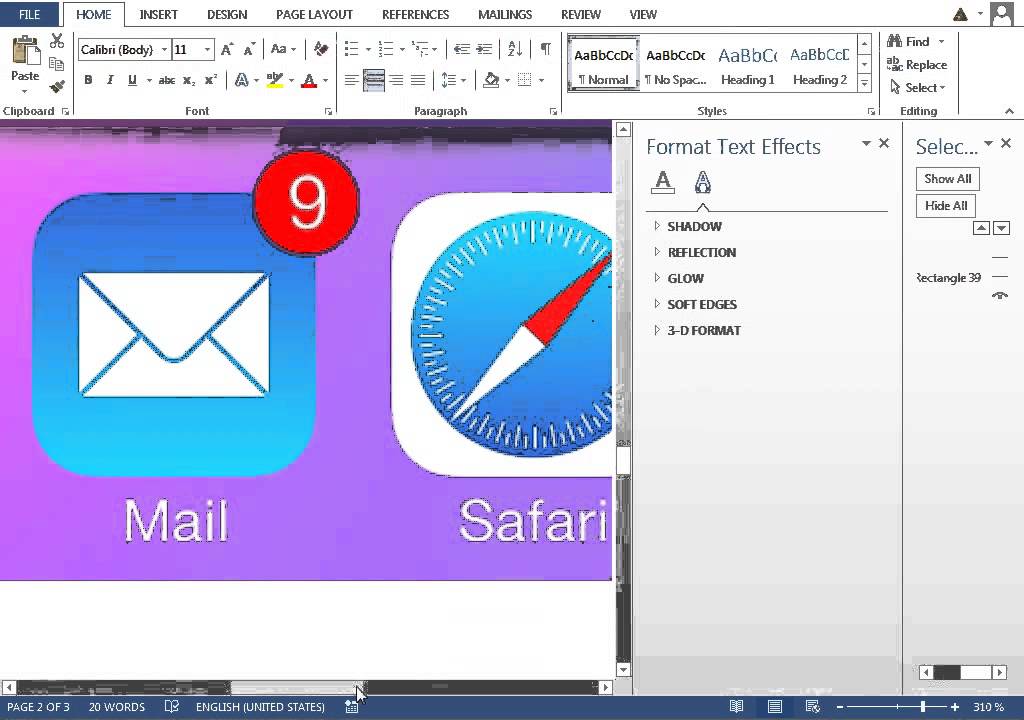Click the Show All button
This screenshot has height=720, width=1024.
(947, 178)
